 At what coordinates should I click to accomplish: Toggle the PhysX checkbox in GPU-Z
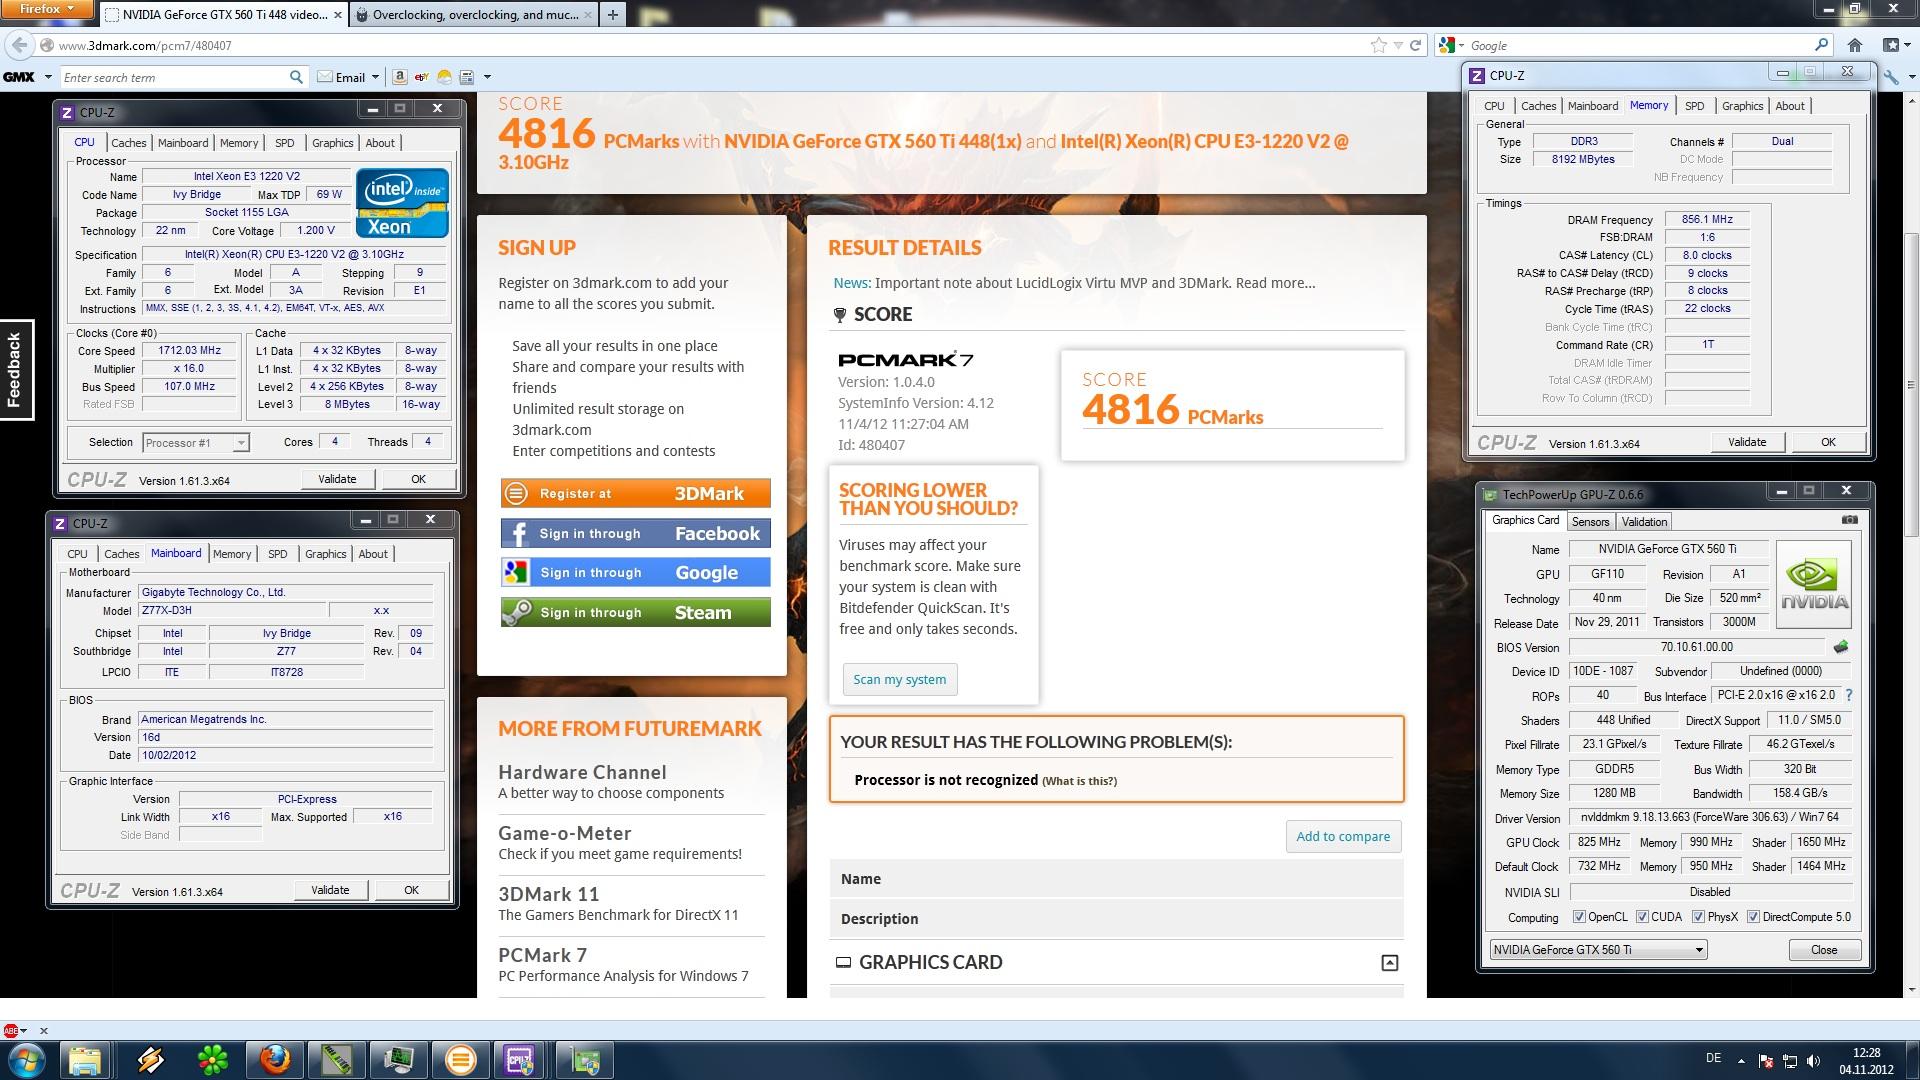(x=1698, y=917)
